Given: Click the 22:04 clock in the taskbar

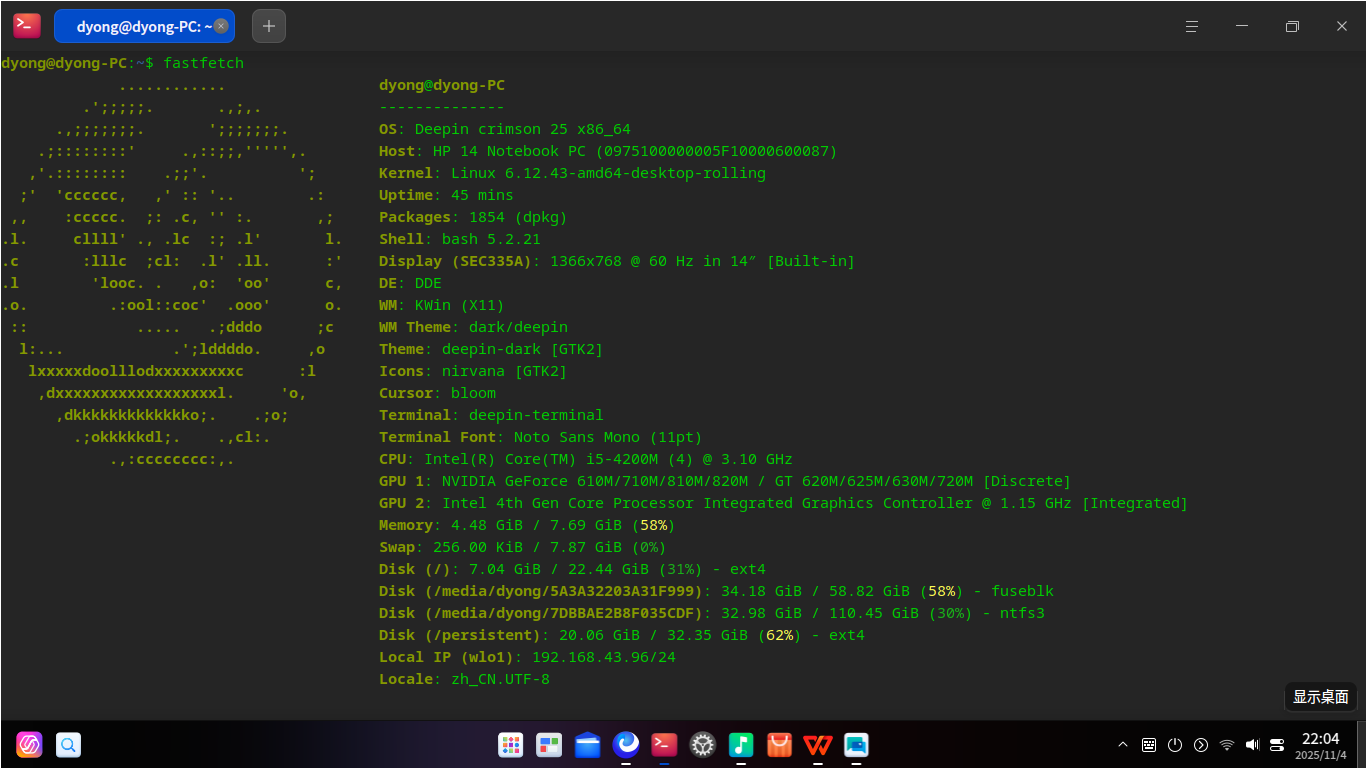Looking at the screenshot, I should (x=1321, y=739).
